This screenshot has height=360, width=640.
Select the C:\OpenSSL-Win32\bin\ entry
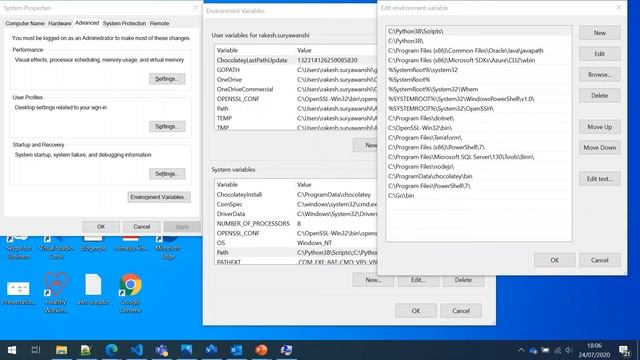(x=479, y=128)
